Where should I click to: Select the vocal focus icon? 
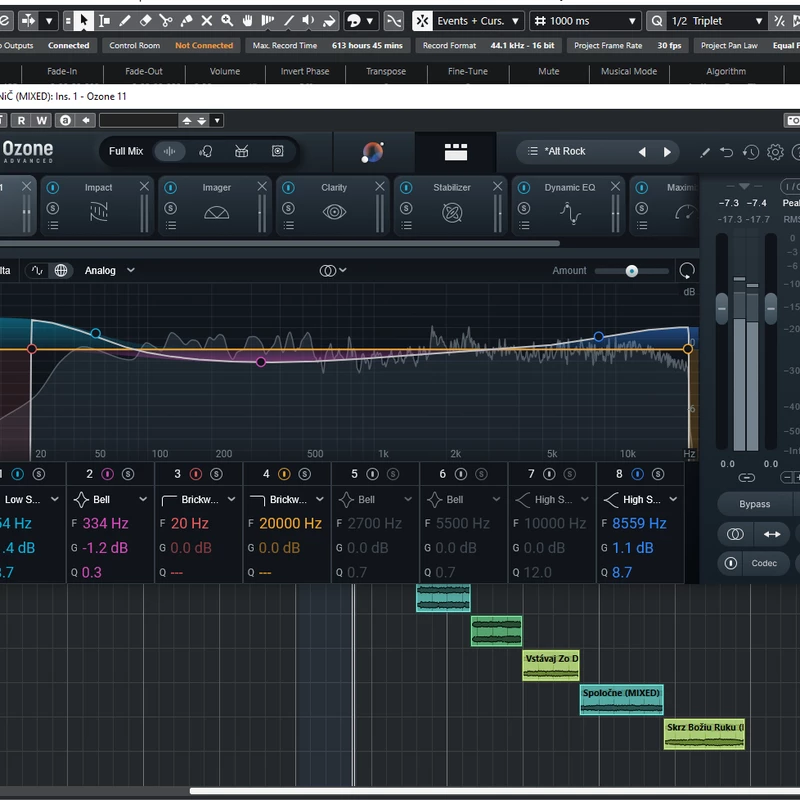(x=206, y=152)
